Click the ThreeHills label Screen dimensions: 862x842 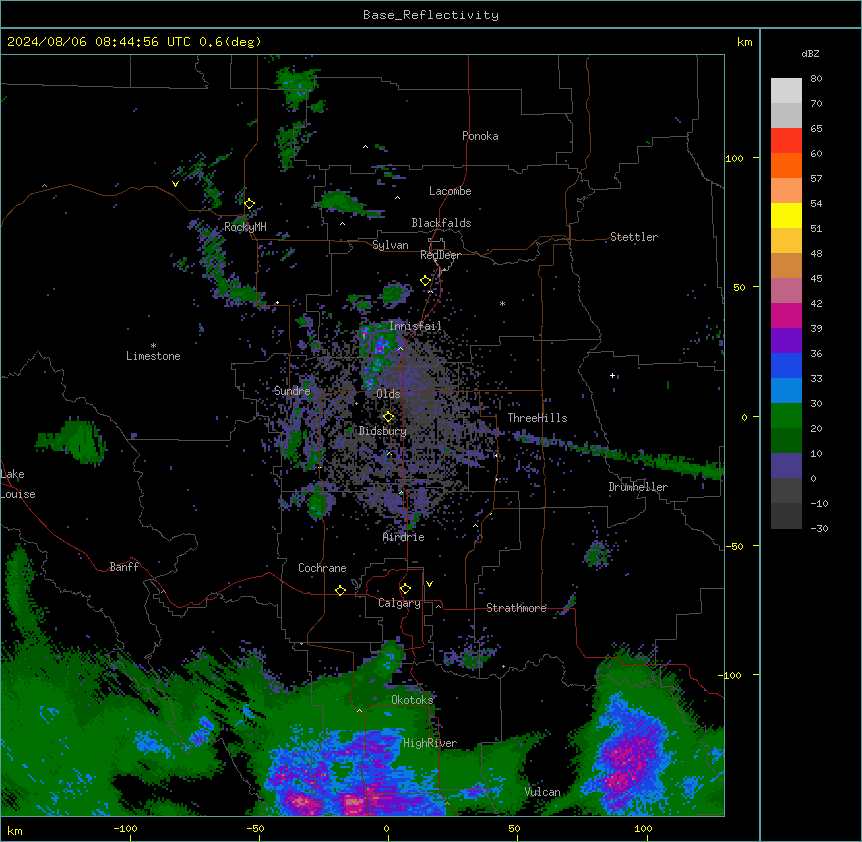point(538,418)
